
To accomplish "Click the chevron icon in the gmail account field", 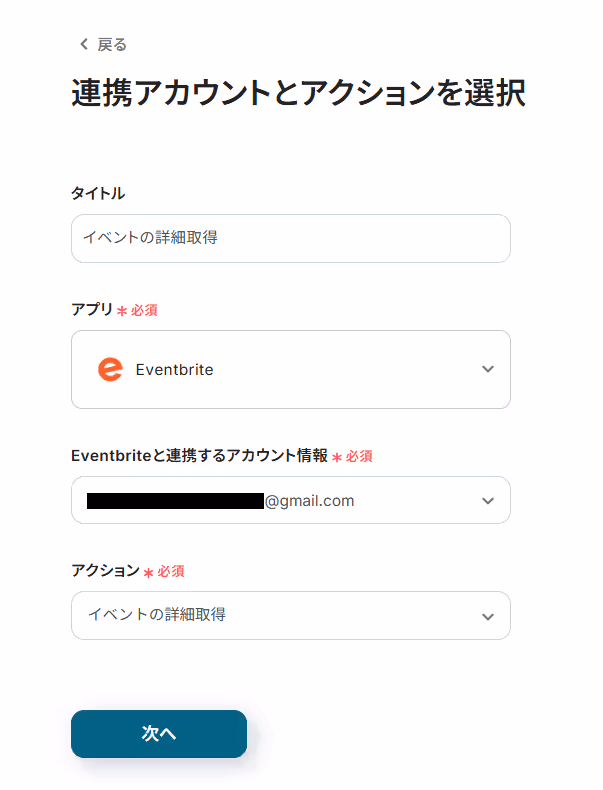I will pyautogui.click(x=488, y=501).
